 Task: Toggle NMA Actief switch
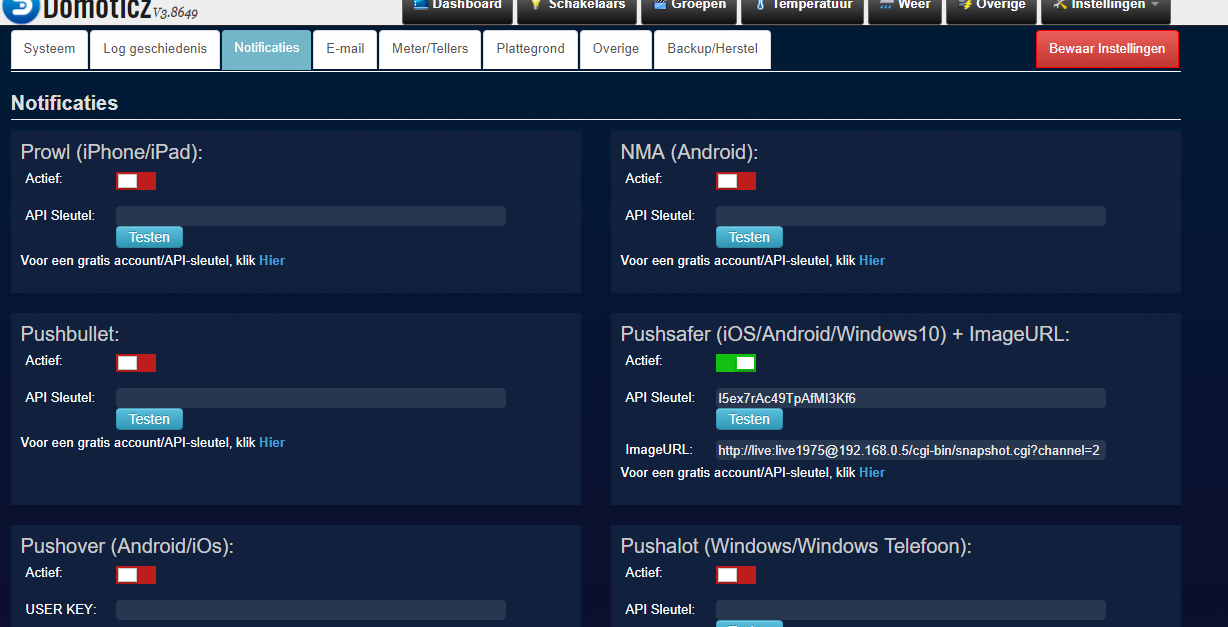(736, 181)
